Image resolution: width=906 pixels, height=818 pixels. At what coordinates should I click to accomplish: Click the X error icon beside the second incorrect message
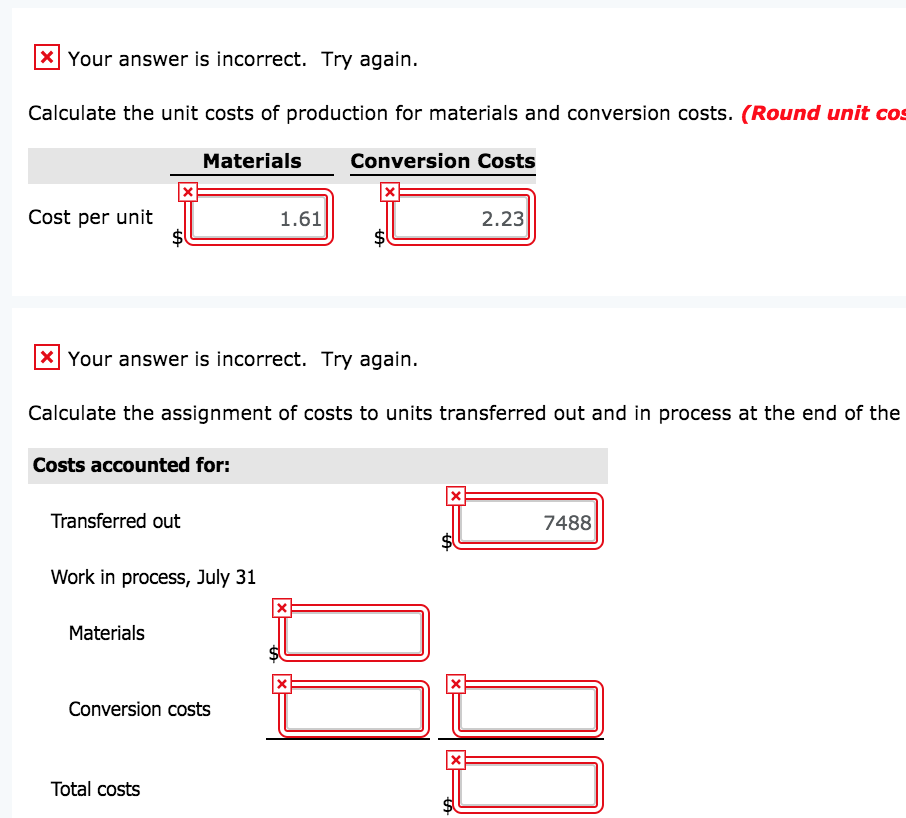click(45, 357)
